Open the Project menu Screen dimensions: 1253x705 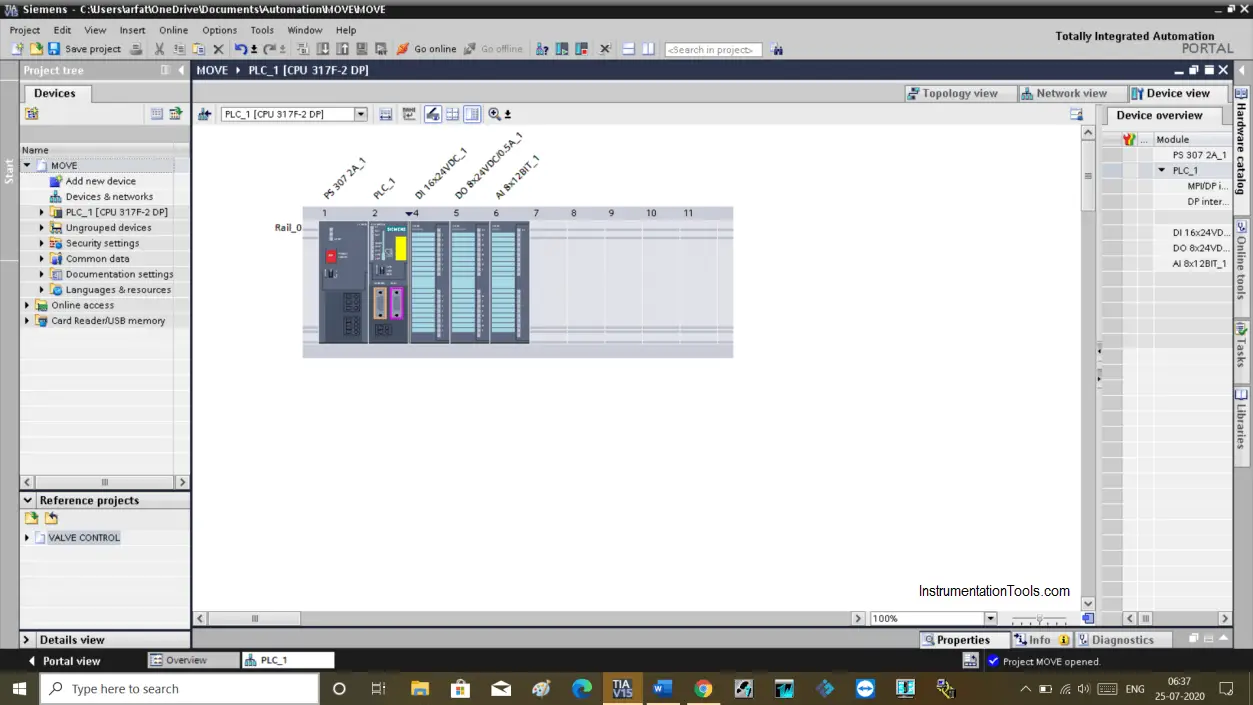coord(25,30)
